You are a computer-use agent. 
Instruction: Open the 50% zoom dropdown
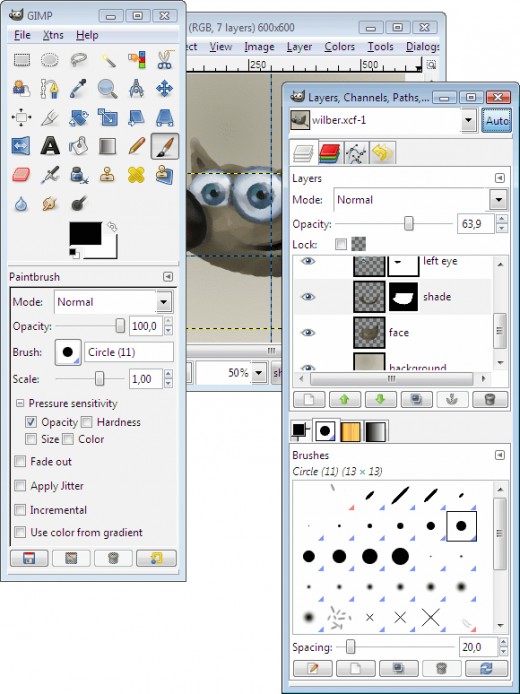pyautogui.click(x=258, y=373)
